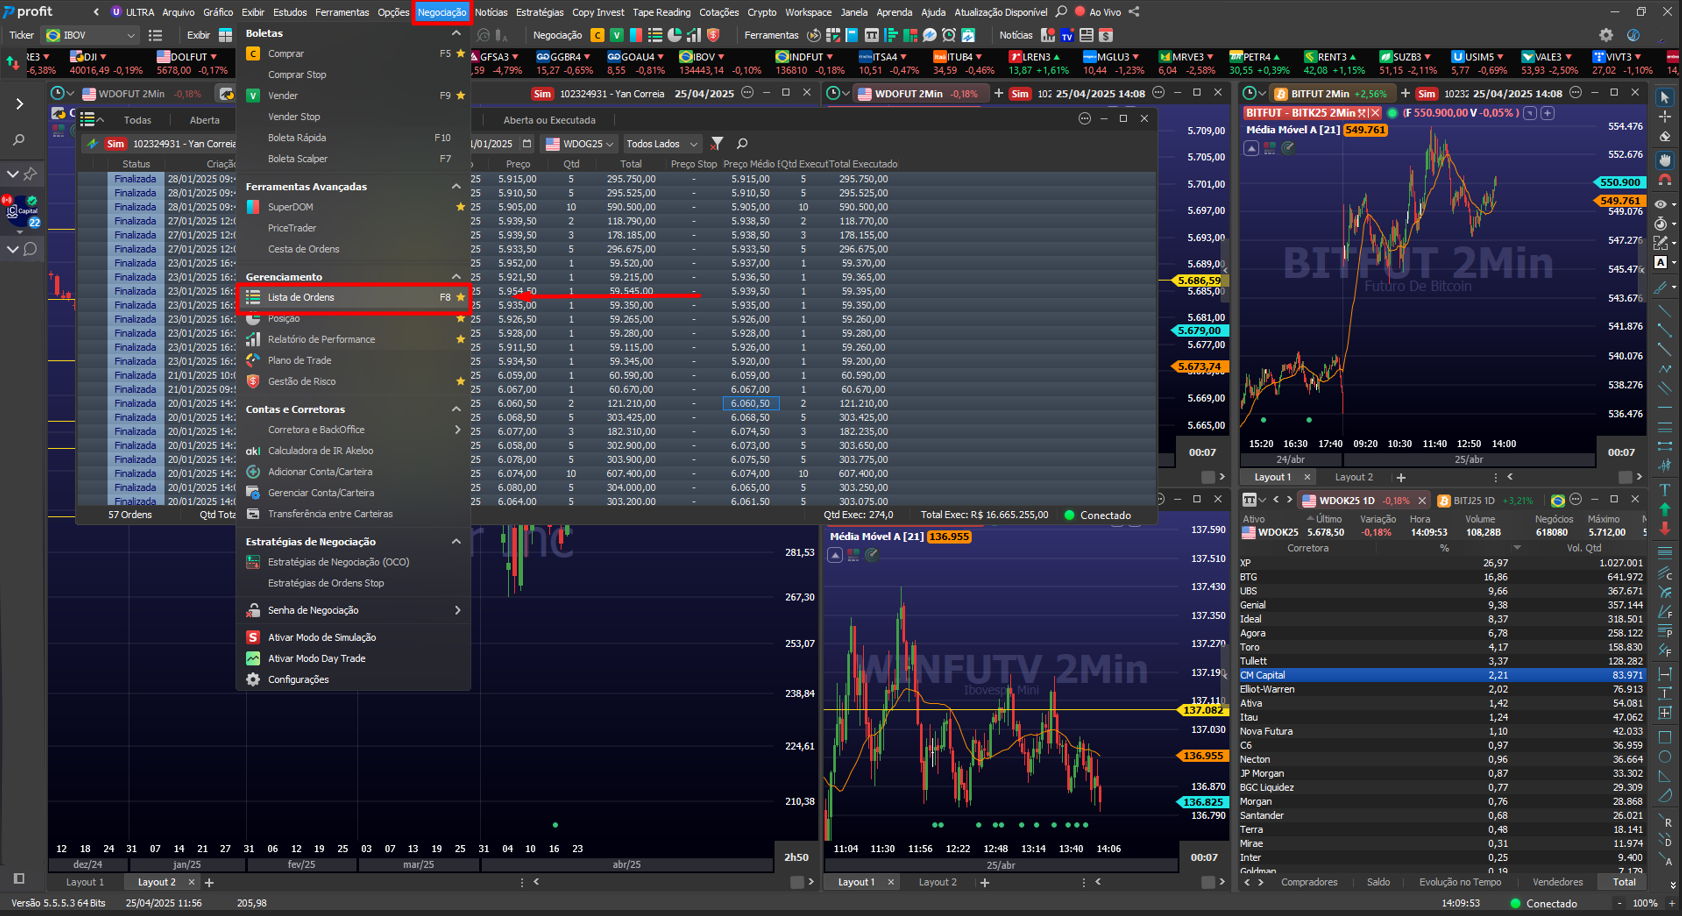Select Compradores tab in the broker ranking panel
Screen dimensions: 1682x916
(1309, 882)
